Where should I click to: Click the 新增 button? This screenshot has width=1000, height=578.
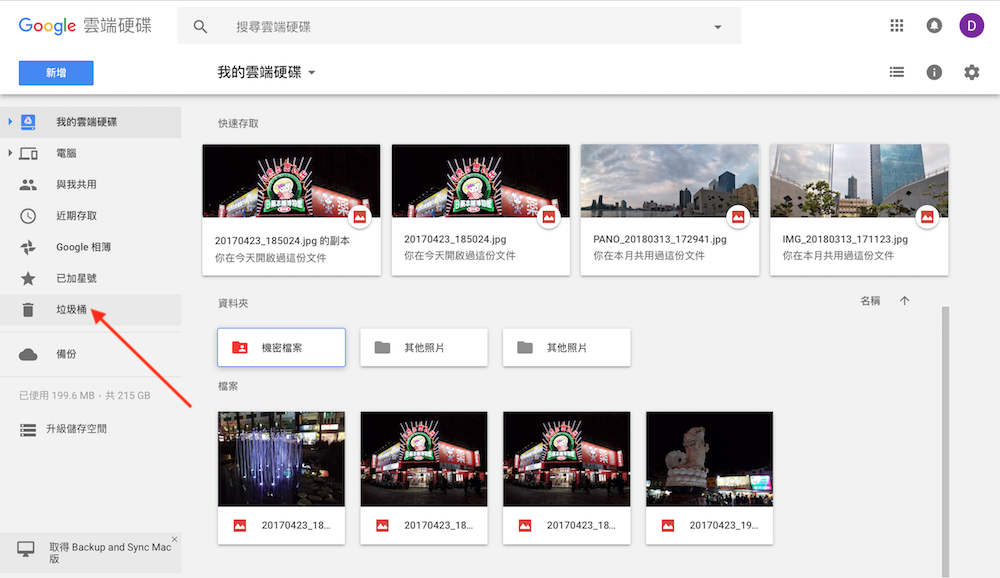56,73
